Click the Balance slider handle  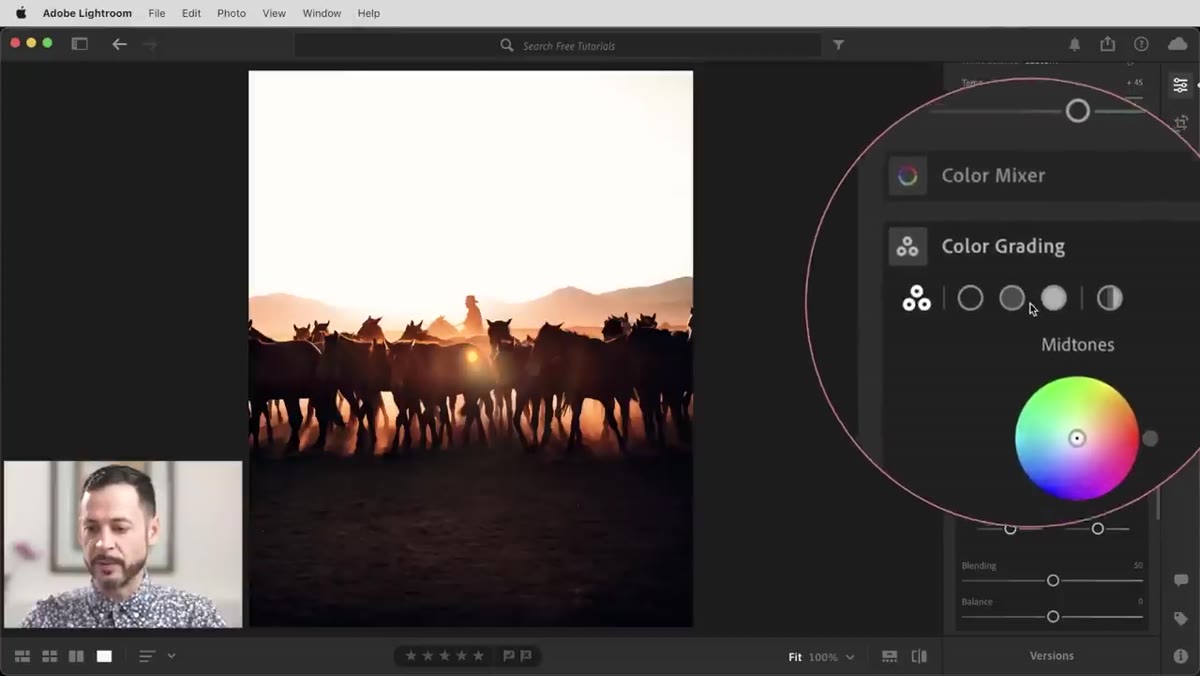(1053, 617)
